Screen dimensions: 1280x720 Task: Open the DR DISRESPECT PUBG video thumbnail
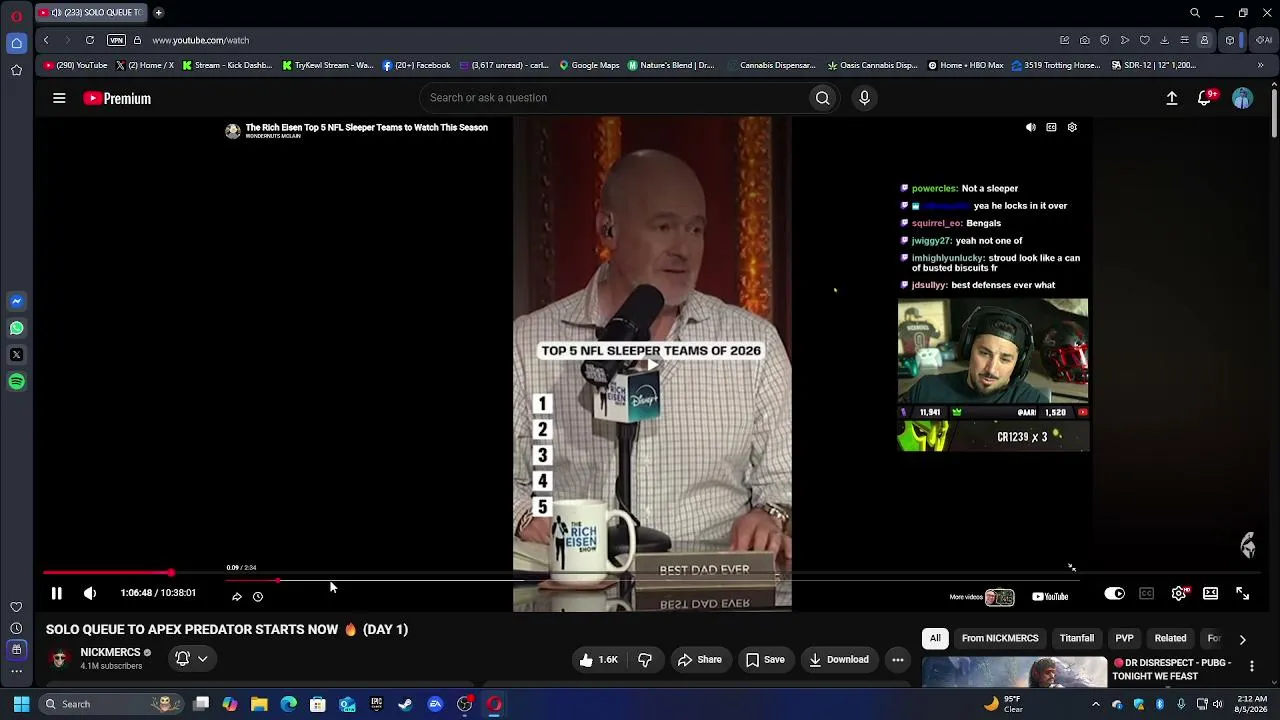[x=1015, y=672]
